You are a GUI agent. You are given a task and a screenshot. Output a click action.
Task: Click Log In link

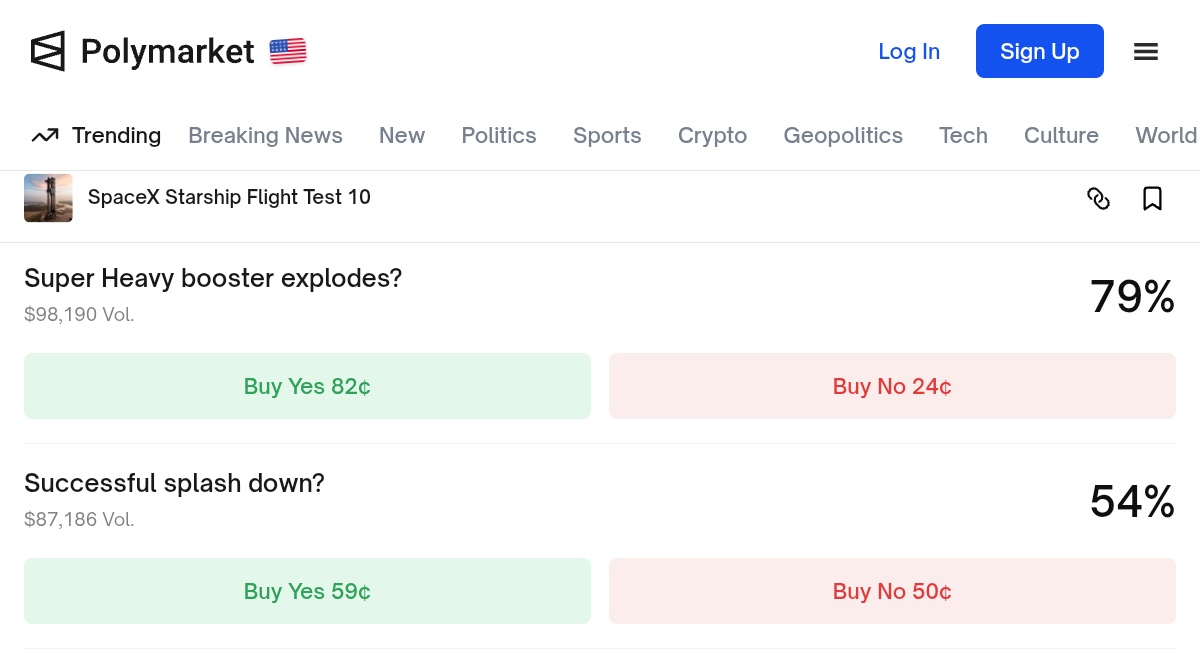[x=908, y=52]
